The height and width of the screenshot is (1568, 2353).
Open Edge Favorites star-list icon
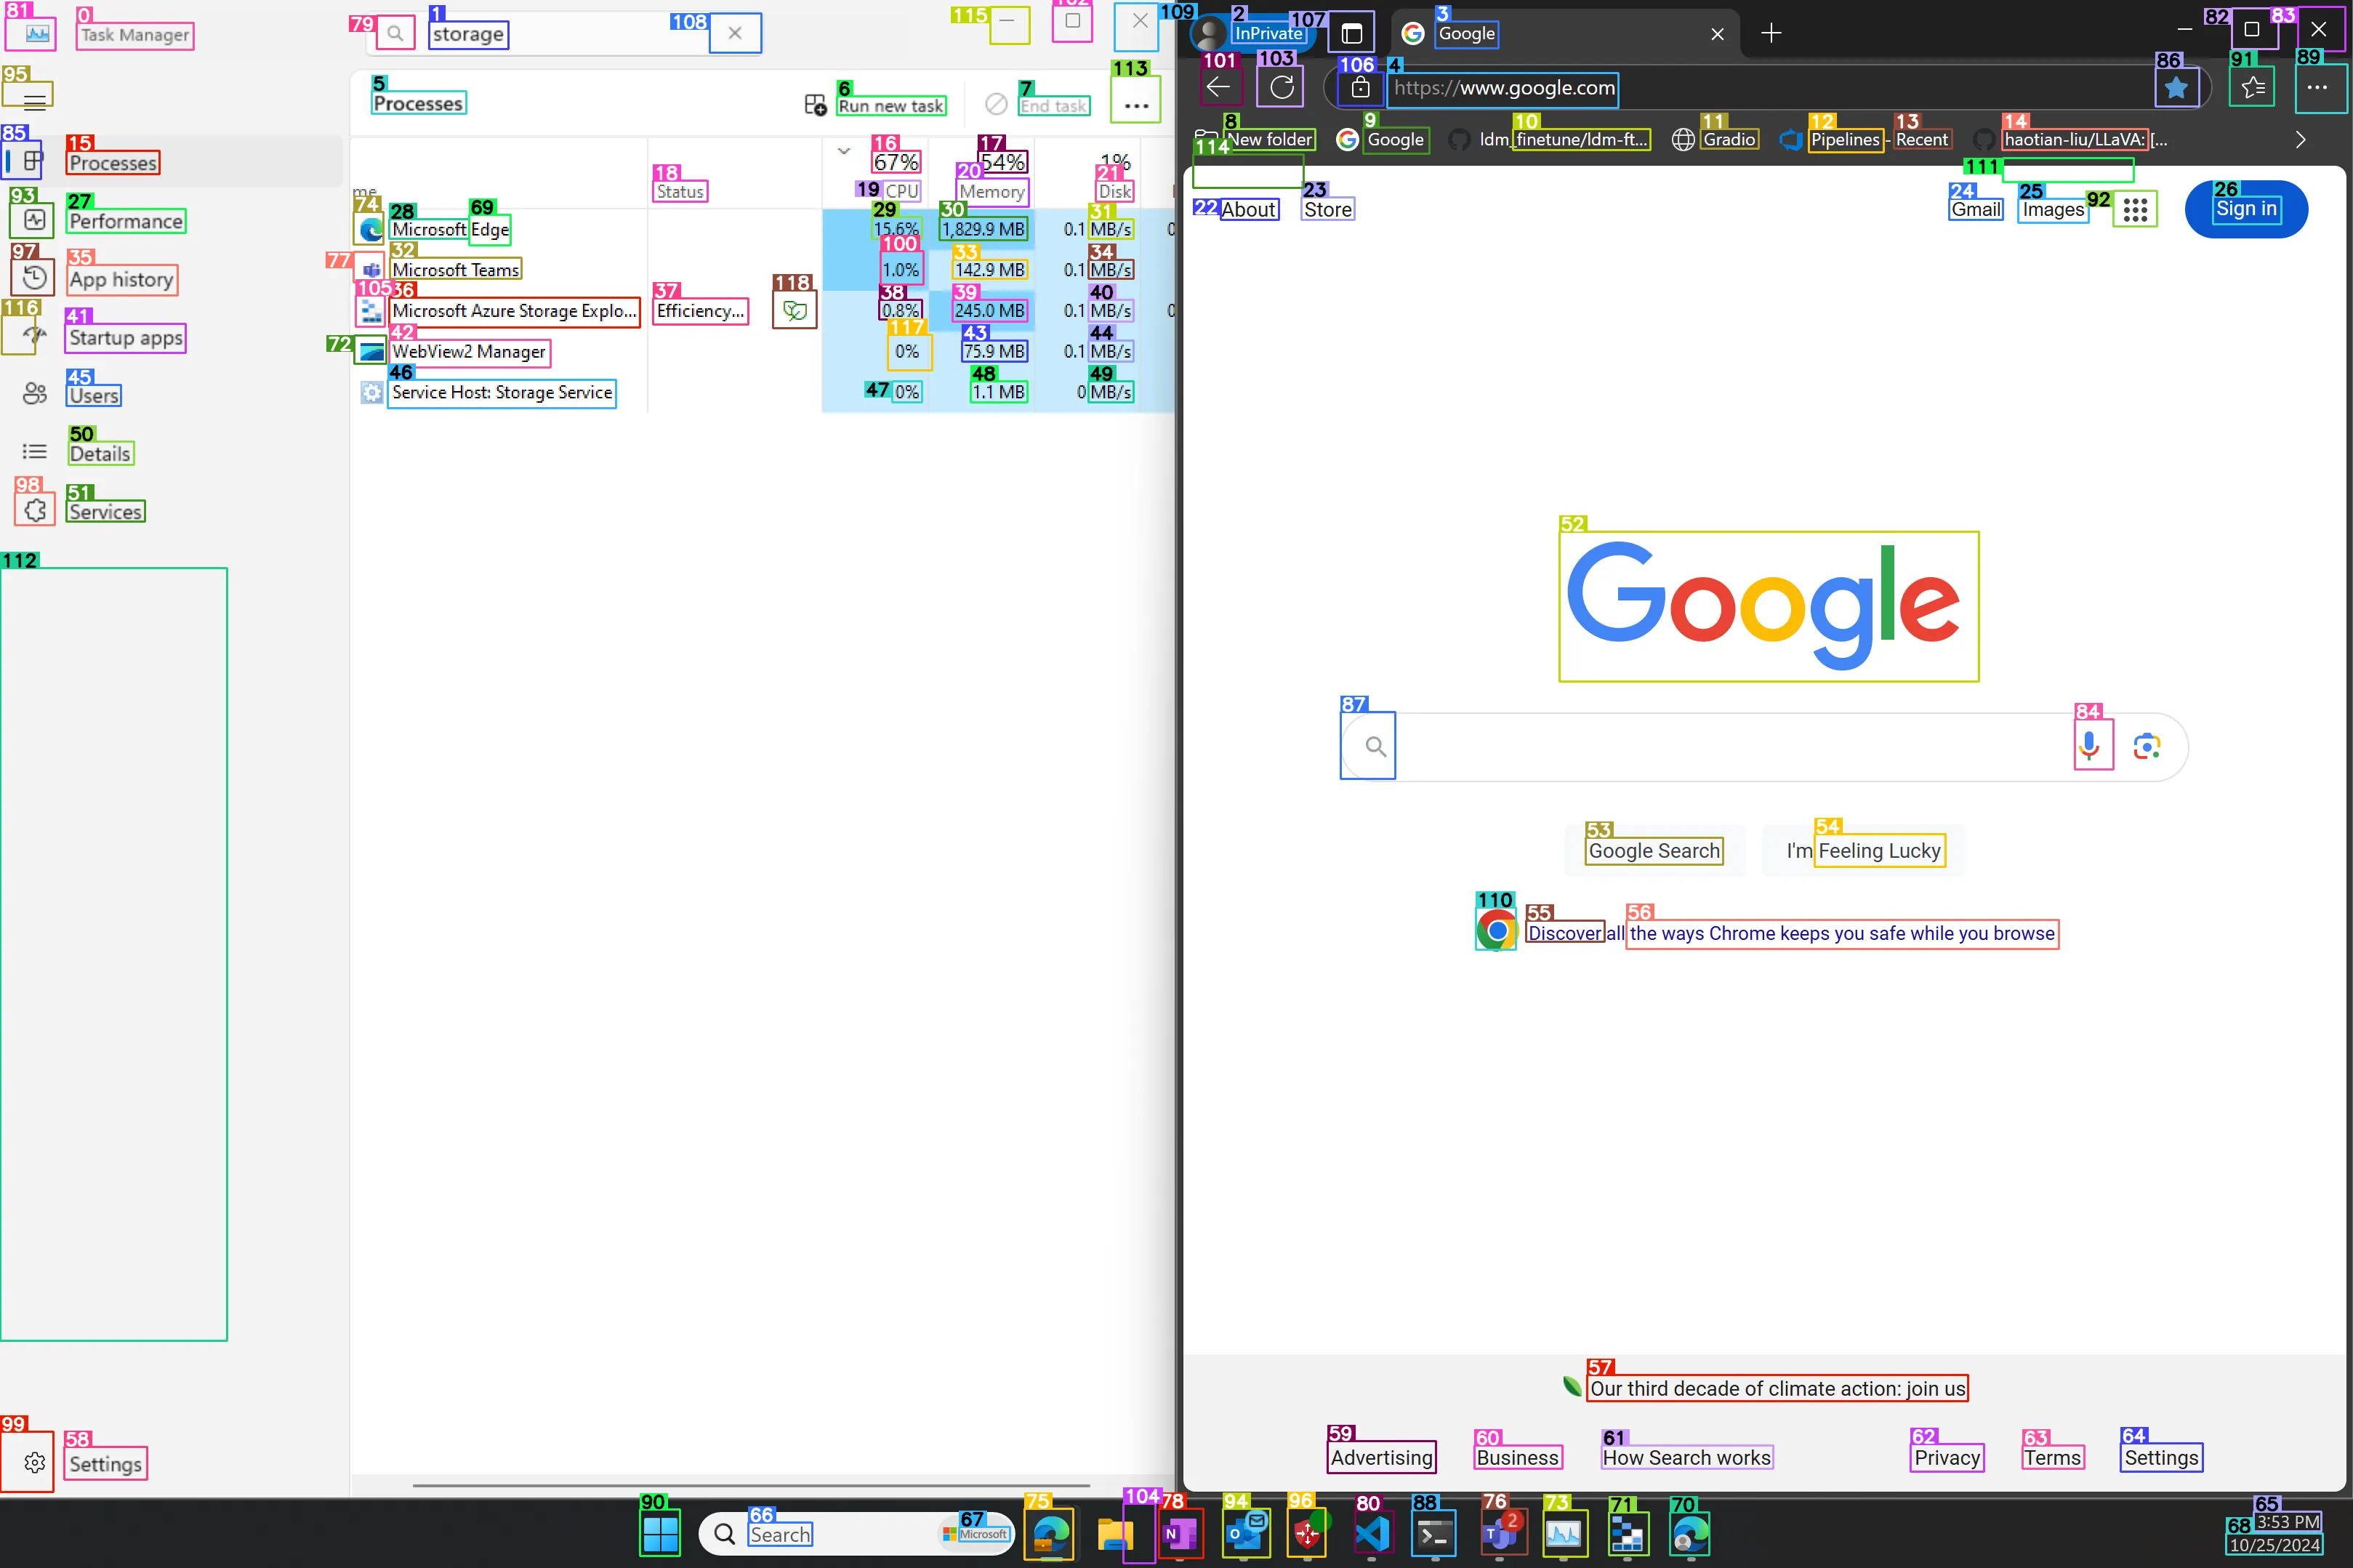(x=2253, y=88)
